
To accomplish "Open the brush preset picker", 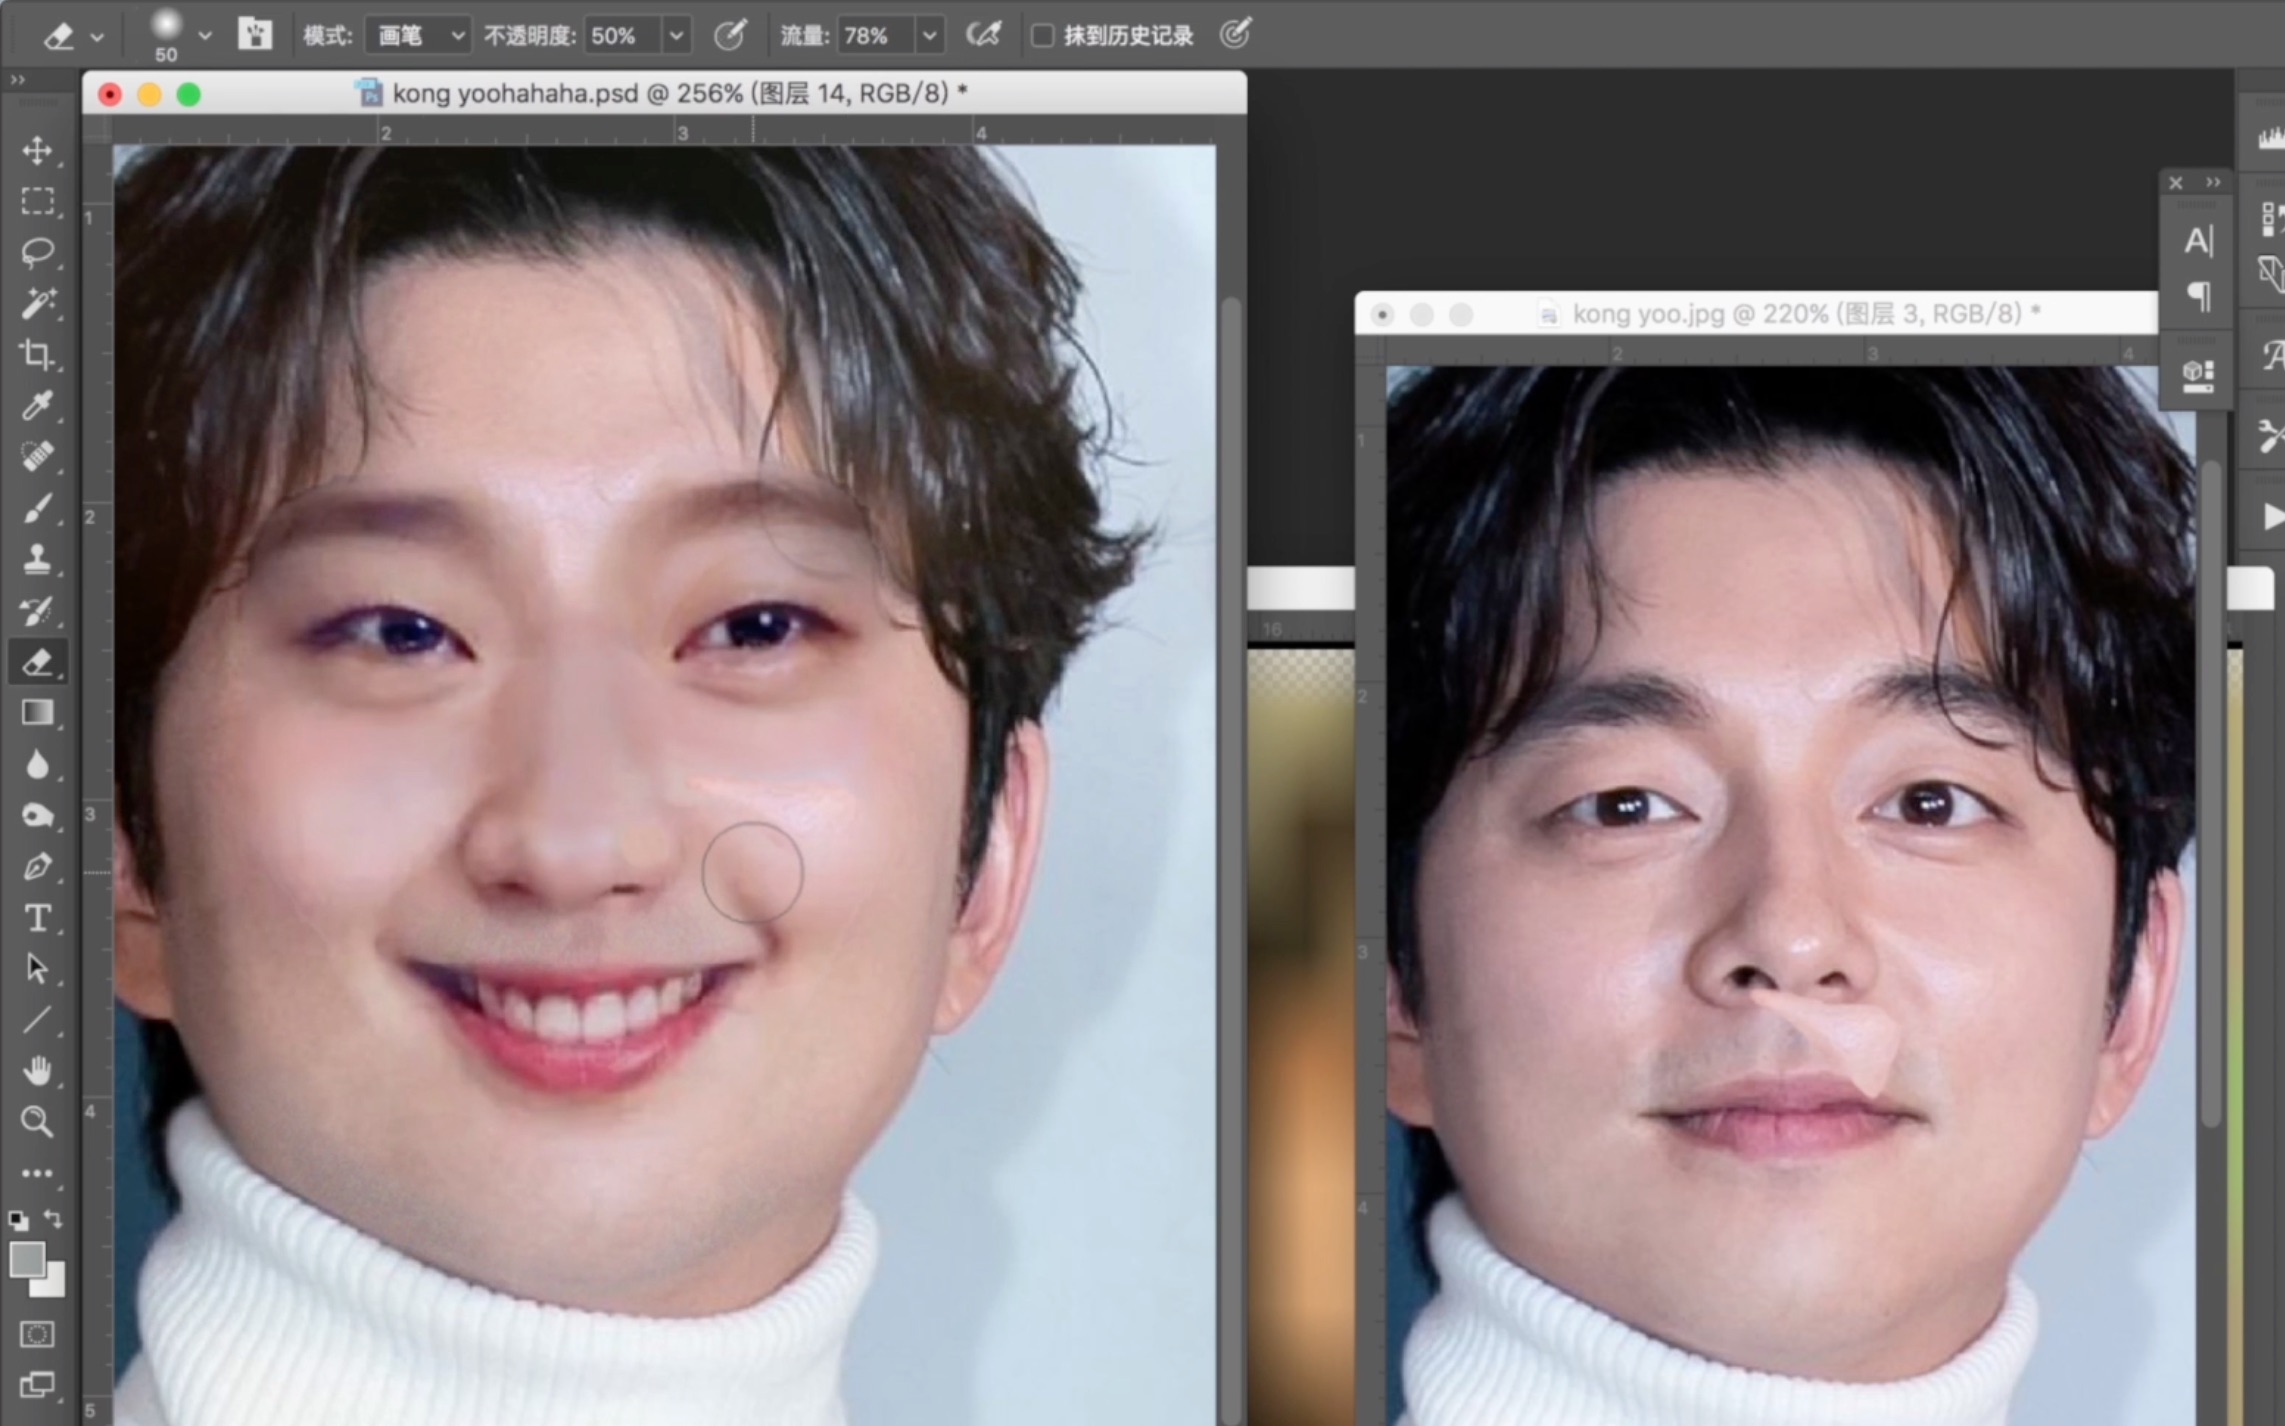I will click(205, 36).
